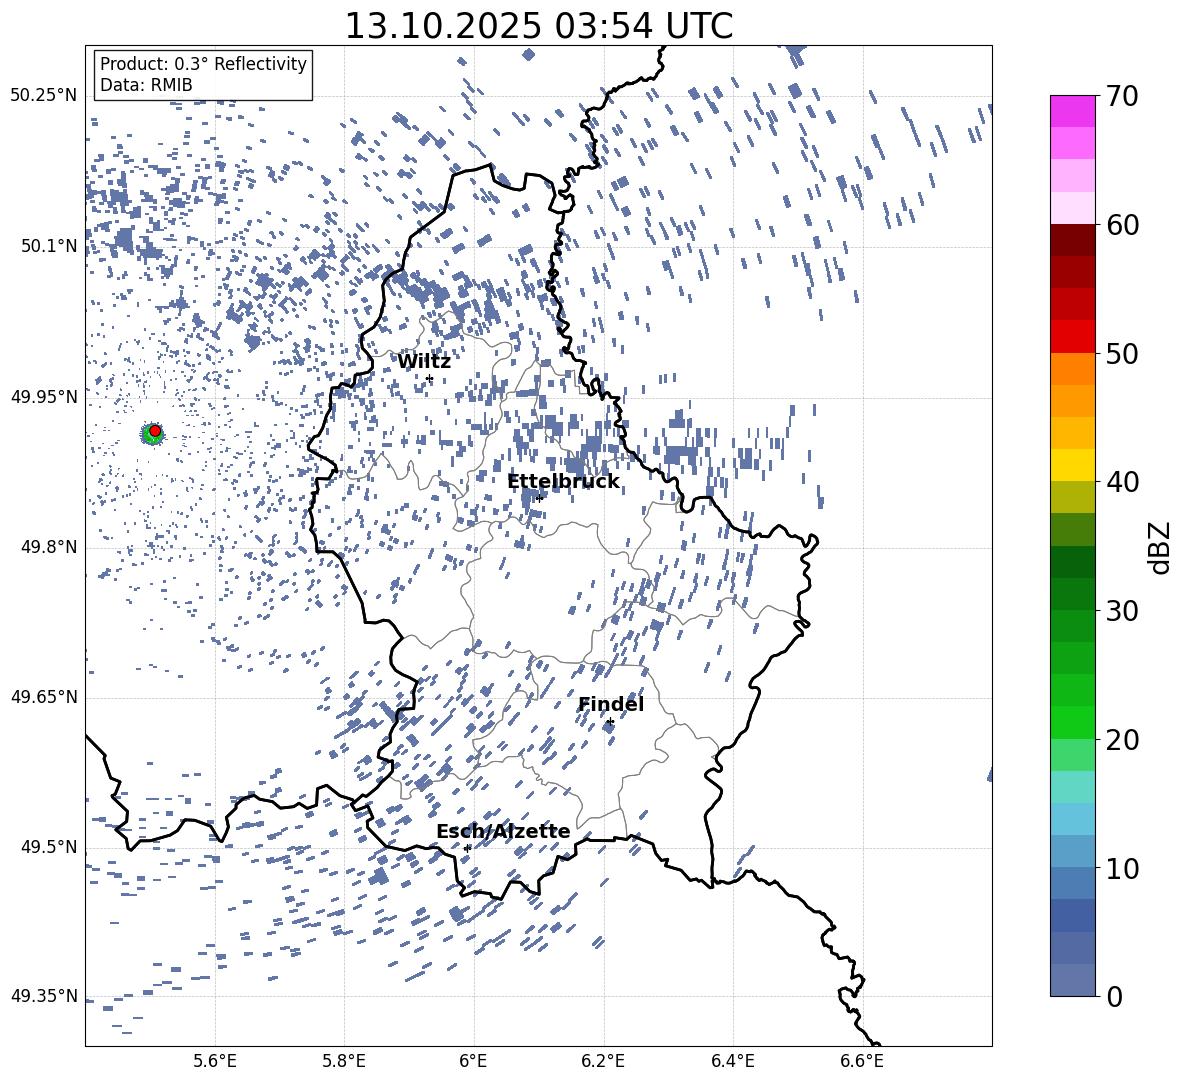1184x1081 pixels.
Task: Click the Findel city label
Action: (611, 704)
